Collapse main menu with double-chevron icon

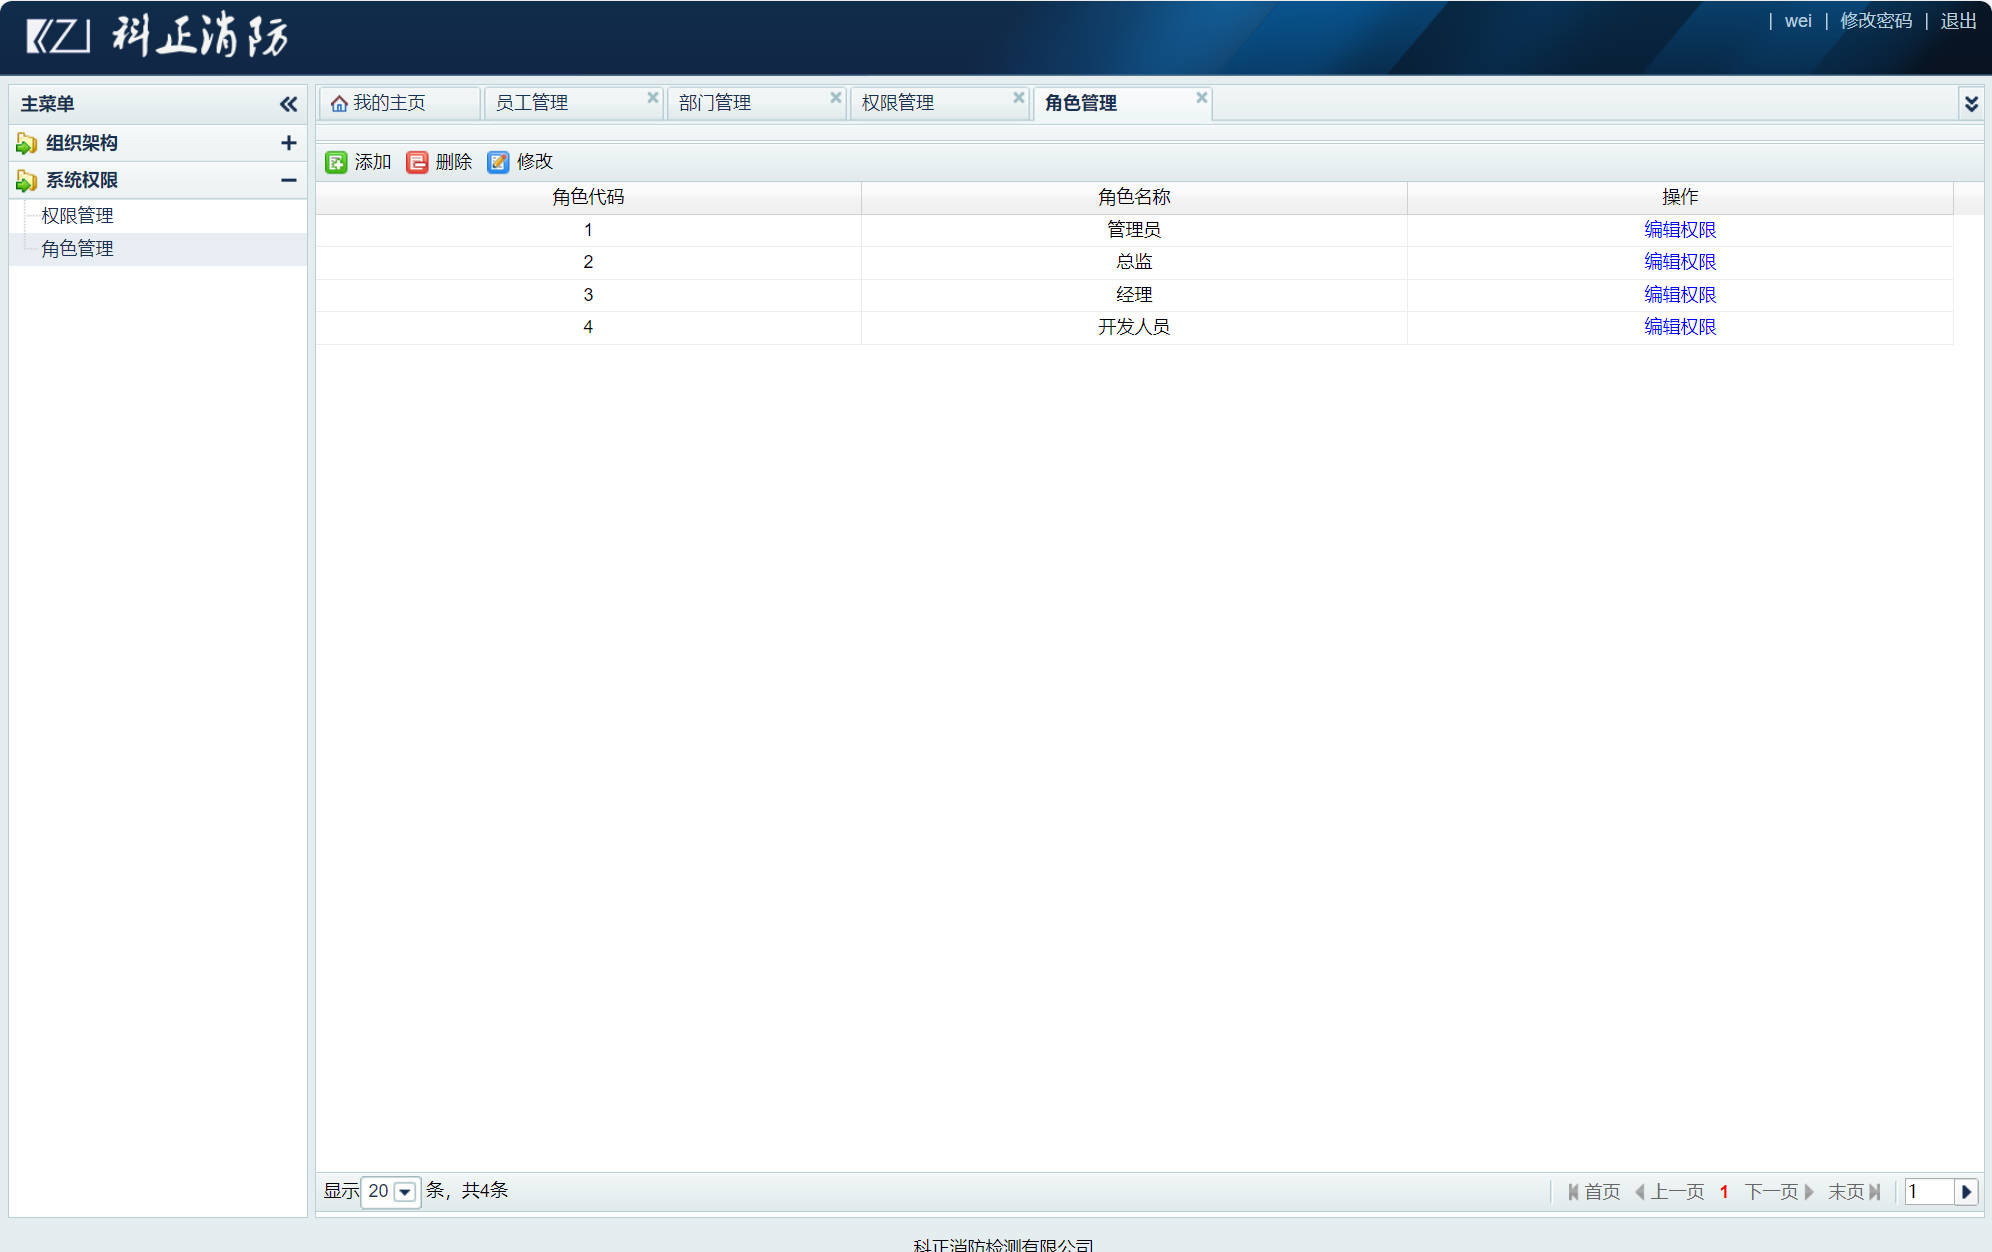tap(288, 104)
